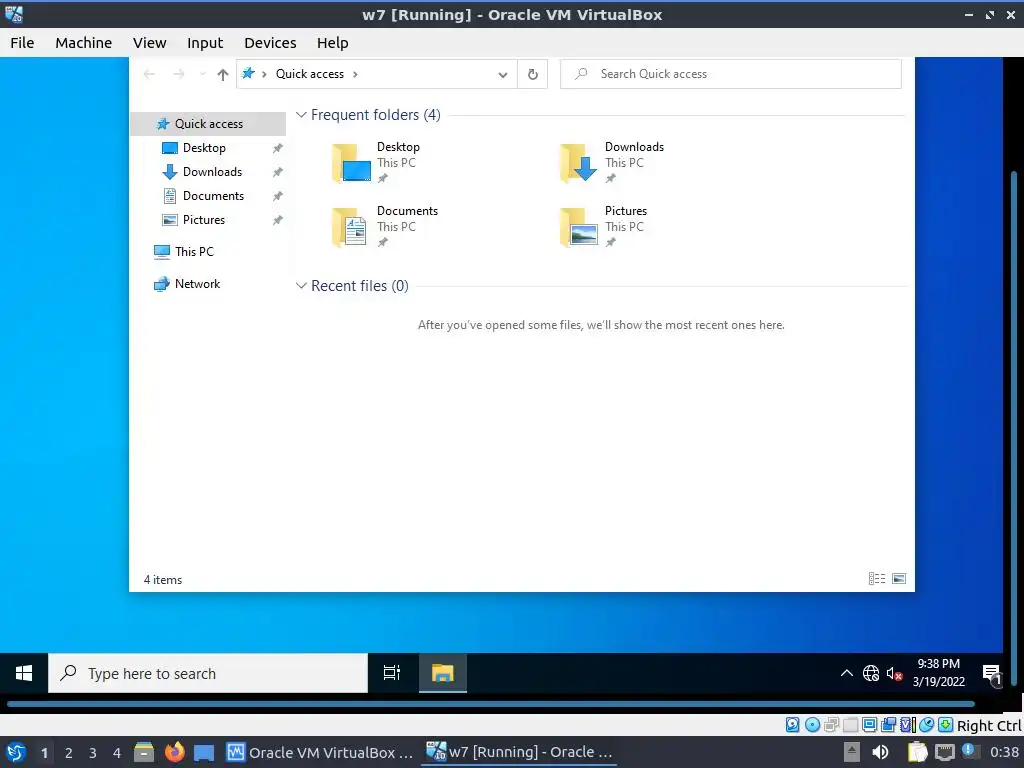Open Task View on the Windows taskbar

tap(392, 673)
